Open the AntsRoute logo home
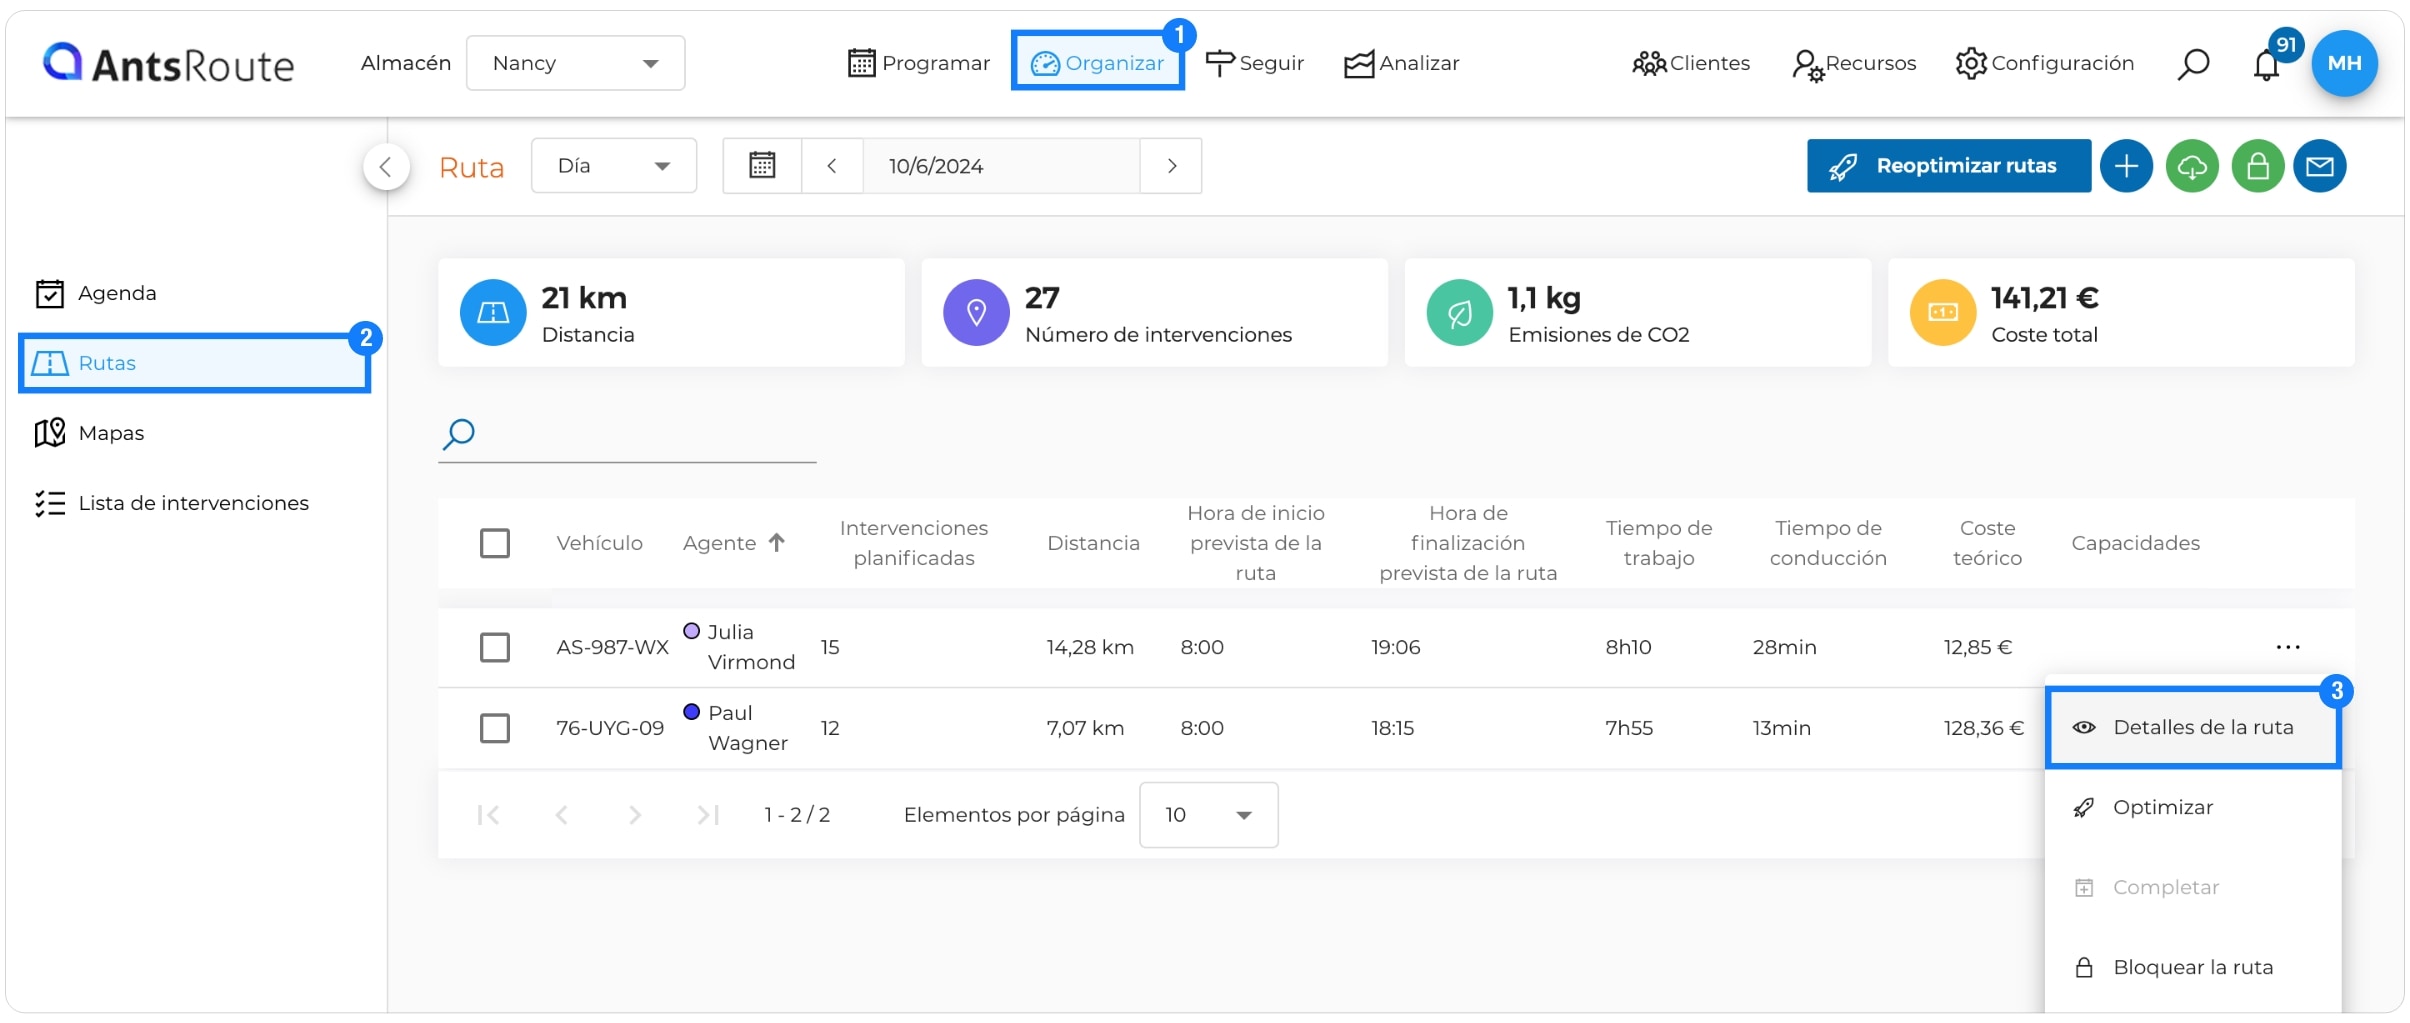This screenshot has width=2410, height=1023. (x=168, y=63)
